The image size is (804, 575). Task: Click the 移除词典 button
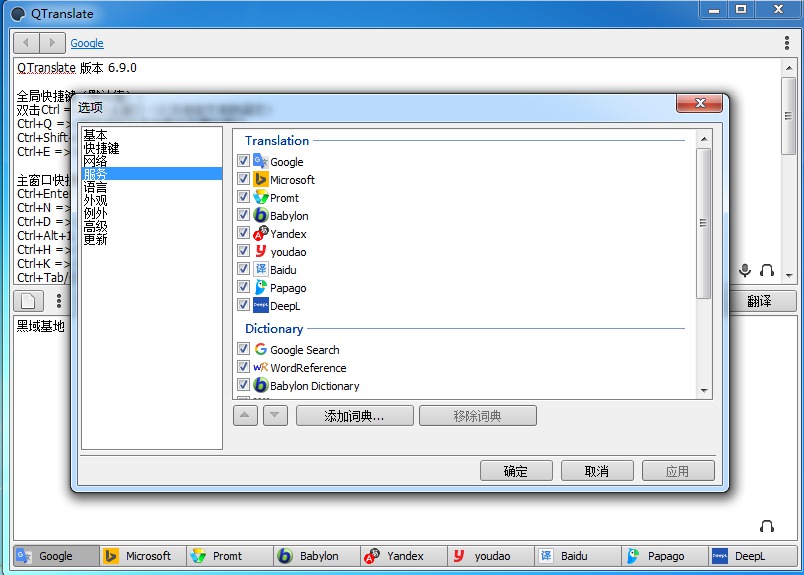[x=478, y=415]
